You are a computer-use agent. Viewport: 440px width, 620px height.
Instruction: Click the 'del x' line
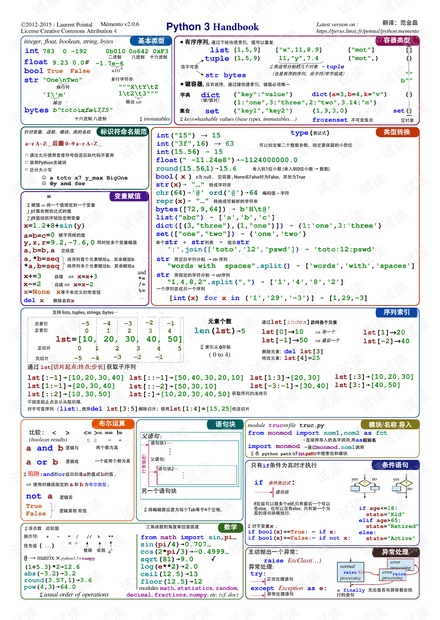[x=34, y=300]
